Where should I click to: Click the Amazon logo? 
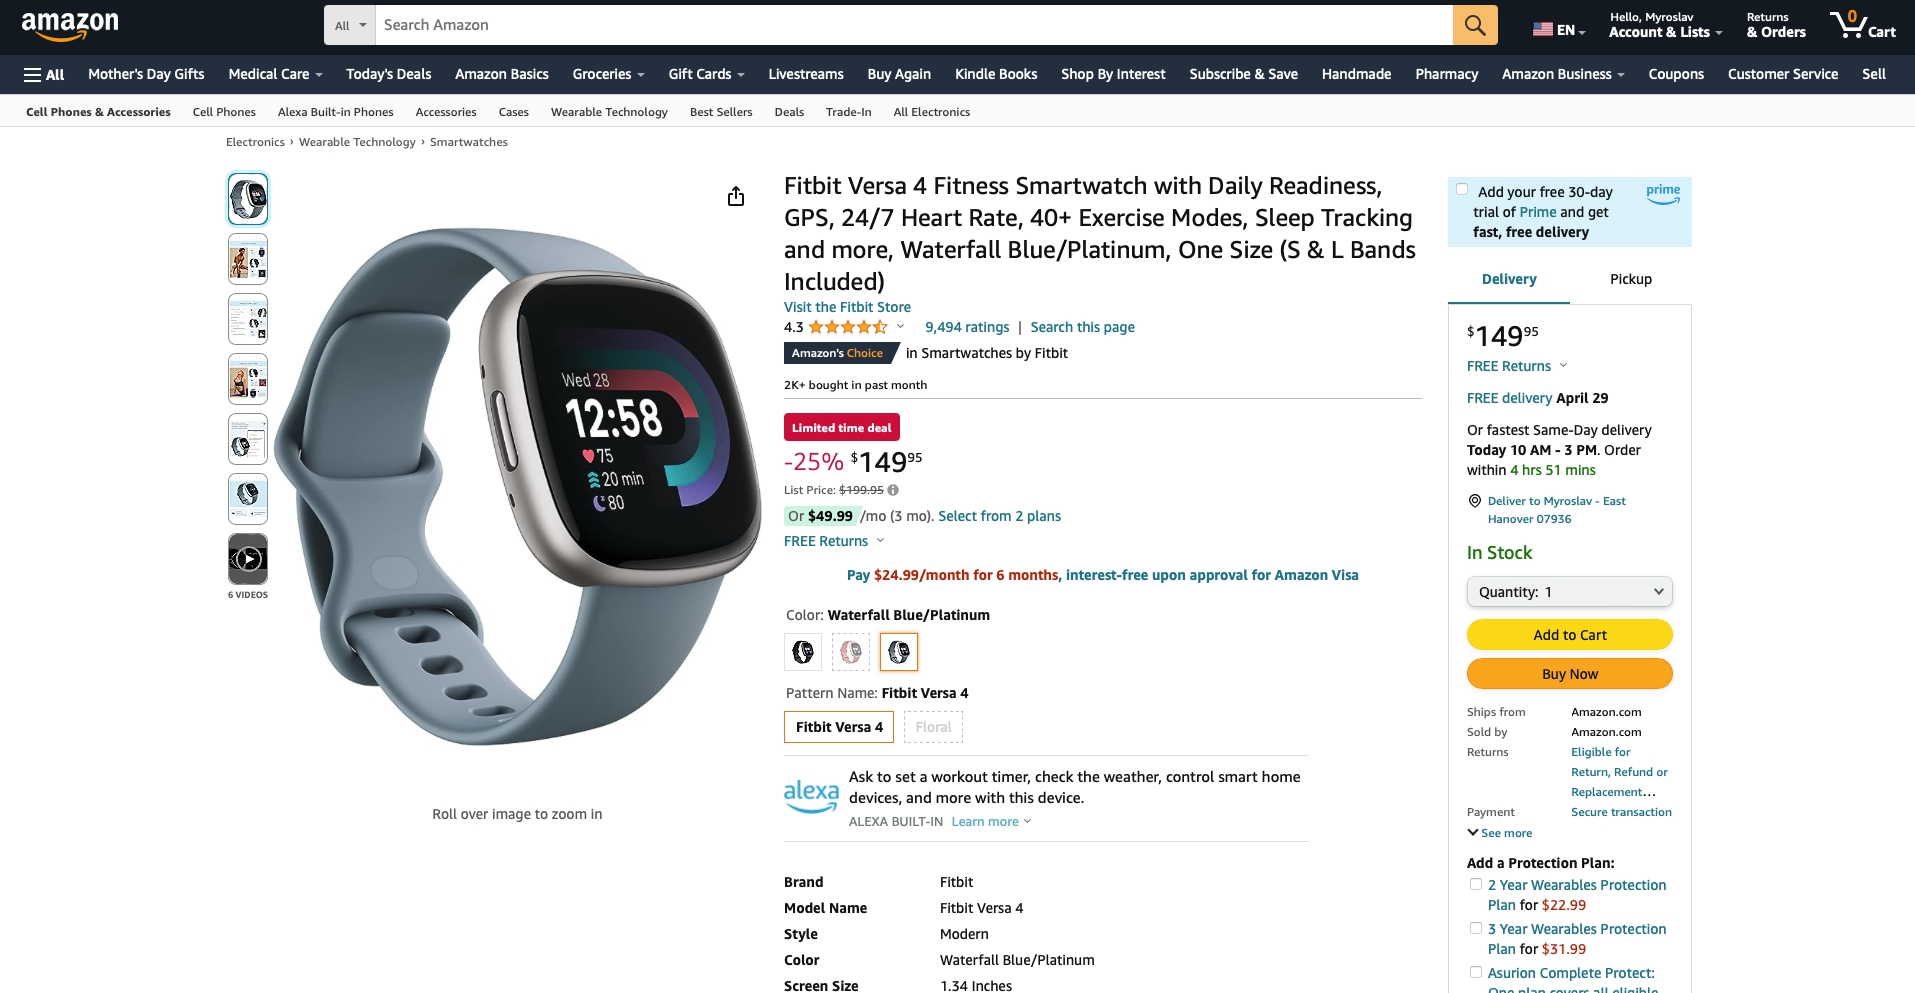pos(70,25)
